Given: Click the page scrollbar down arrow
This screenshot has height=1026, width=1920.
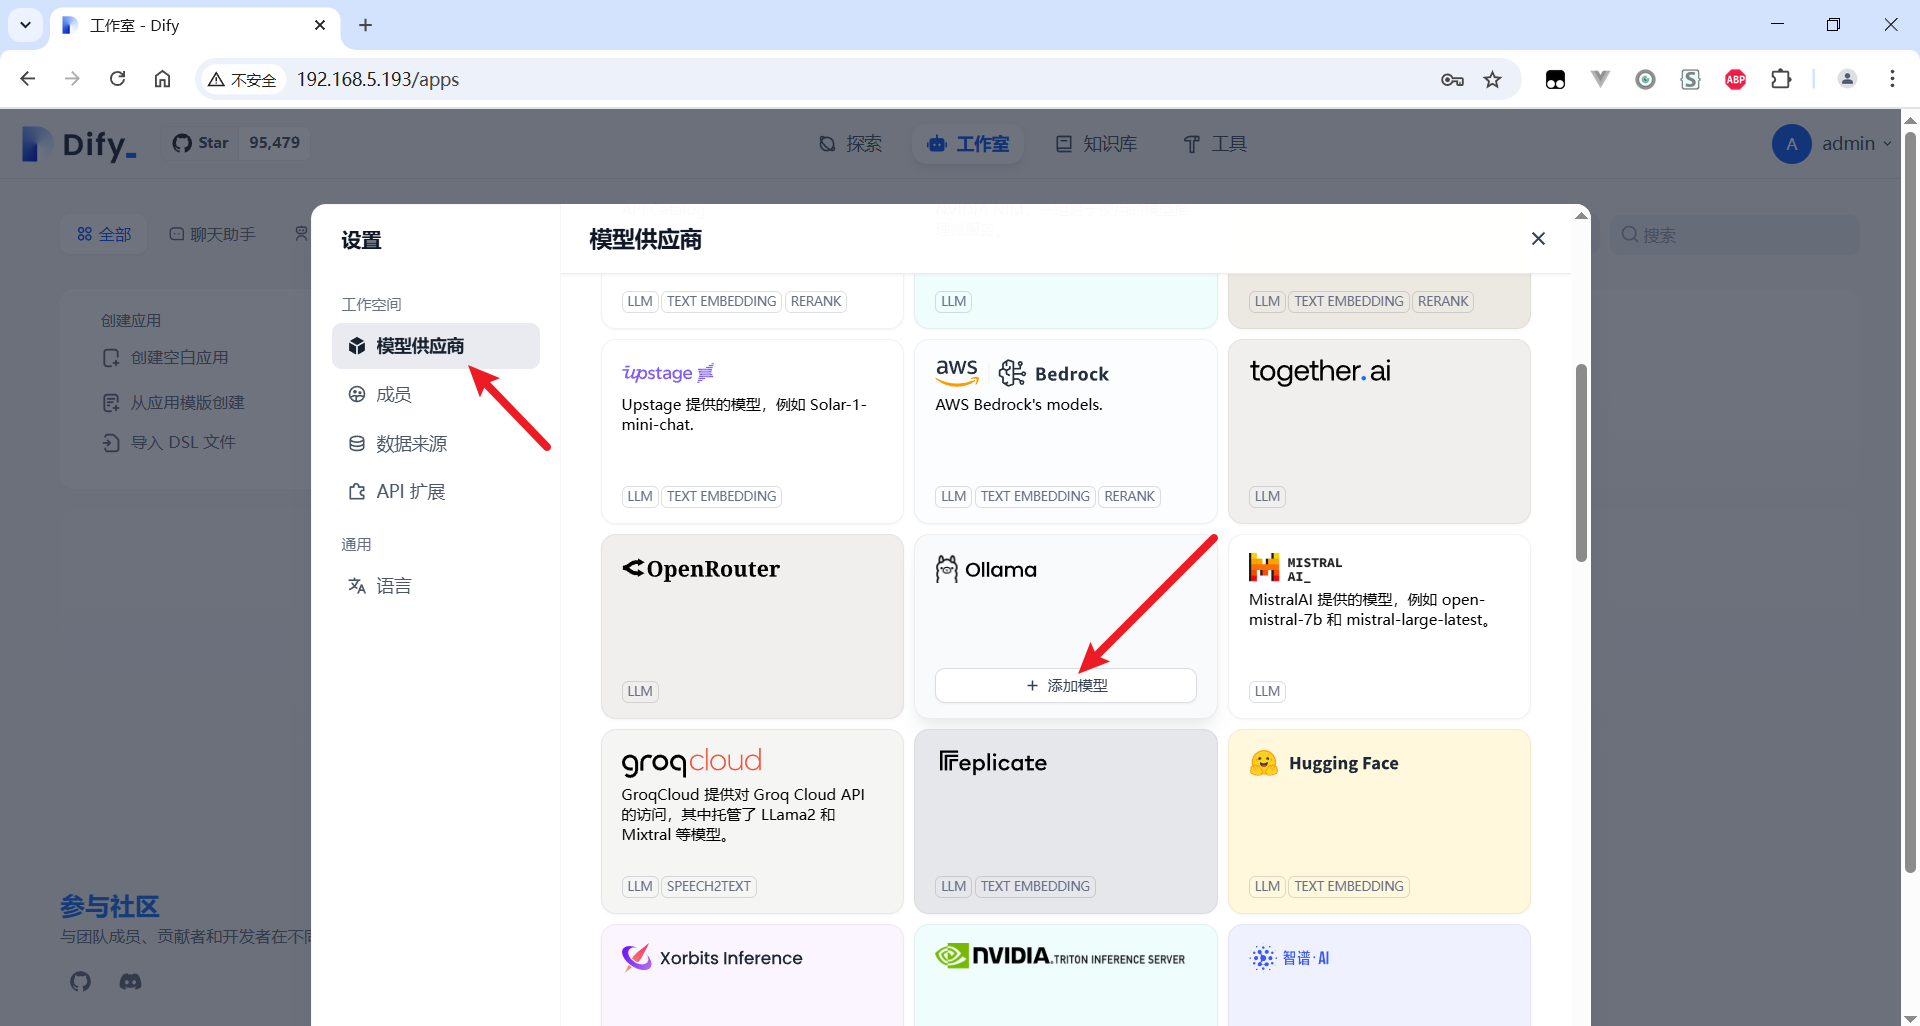Looking at the screenshot, I should pos(1910,1017).
